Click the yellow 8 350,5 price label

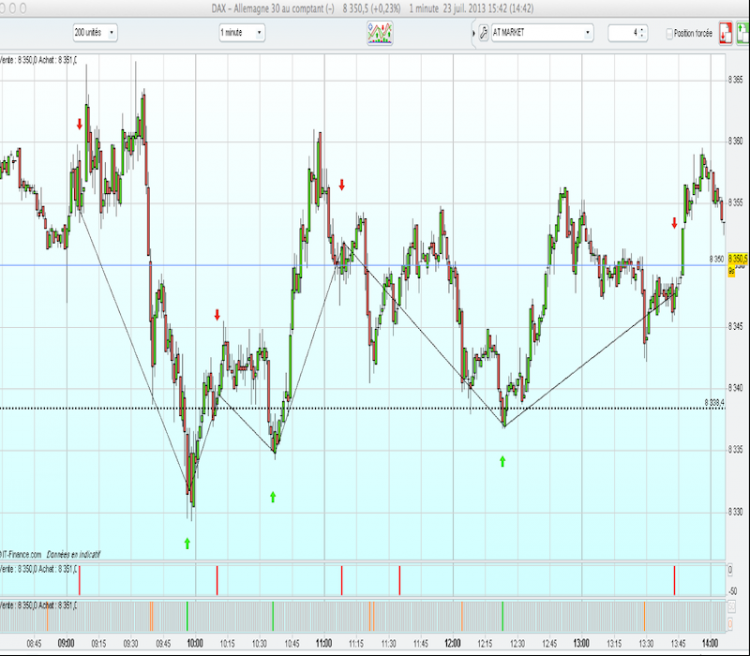[x=738, y=259]
